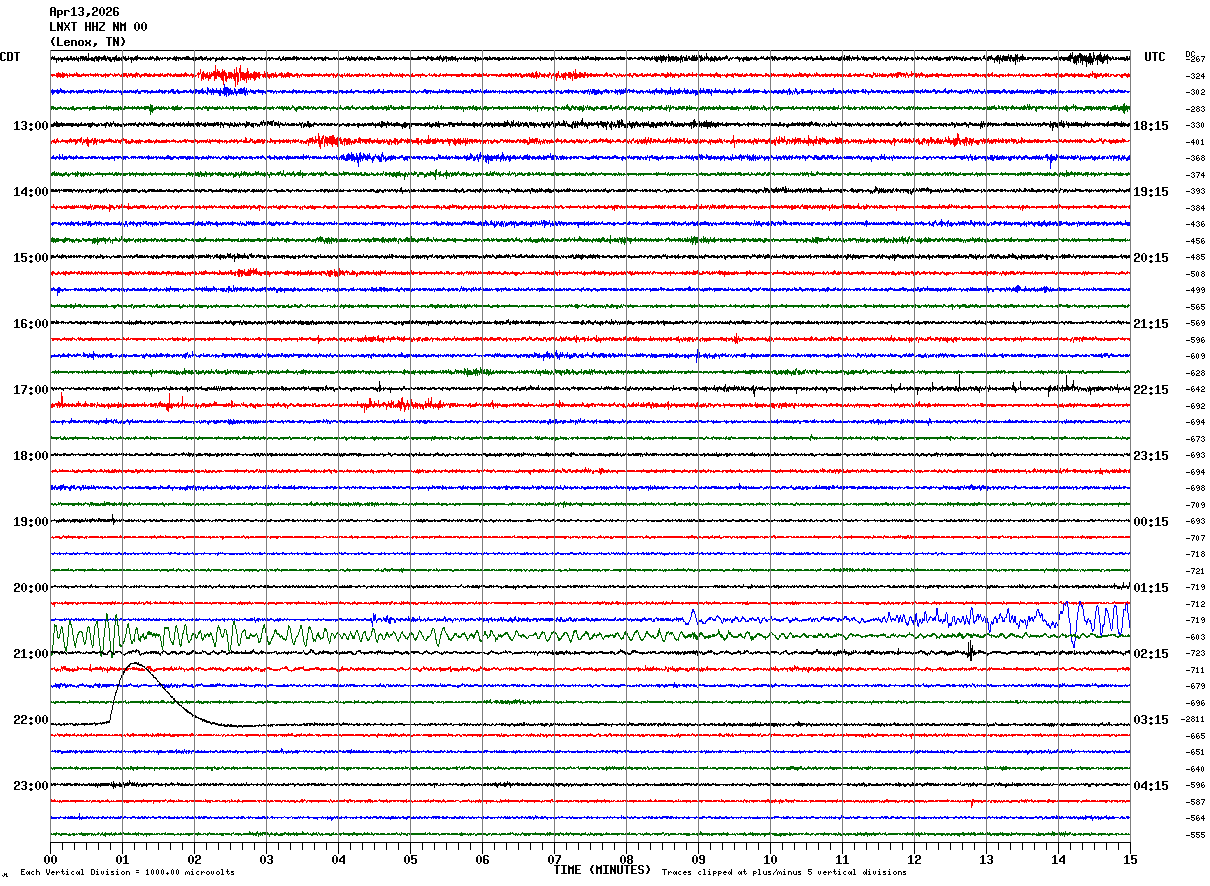
Task: Click the (Lenox, TN) location text
Action: point(88,42)
